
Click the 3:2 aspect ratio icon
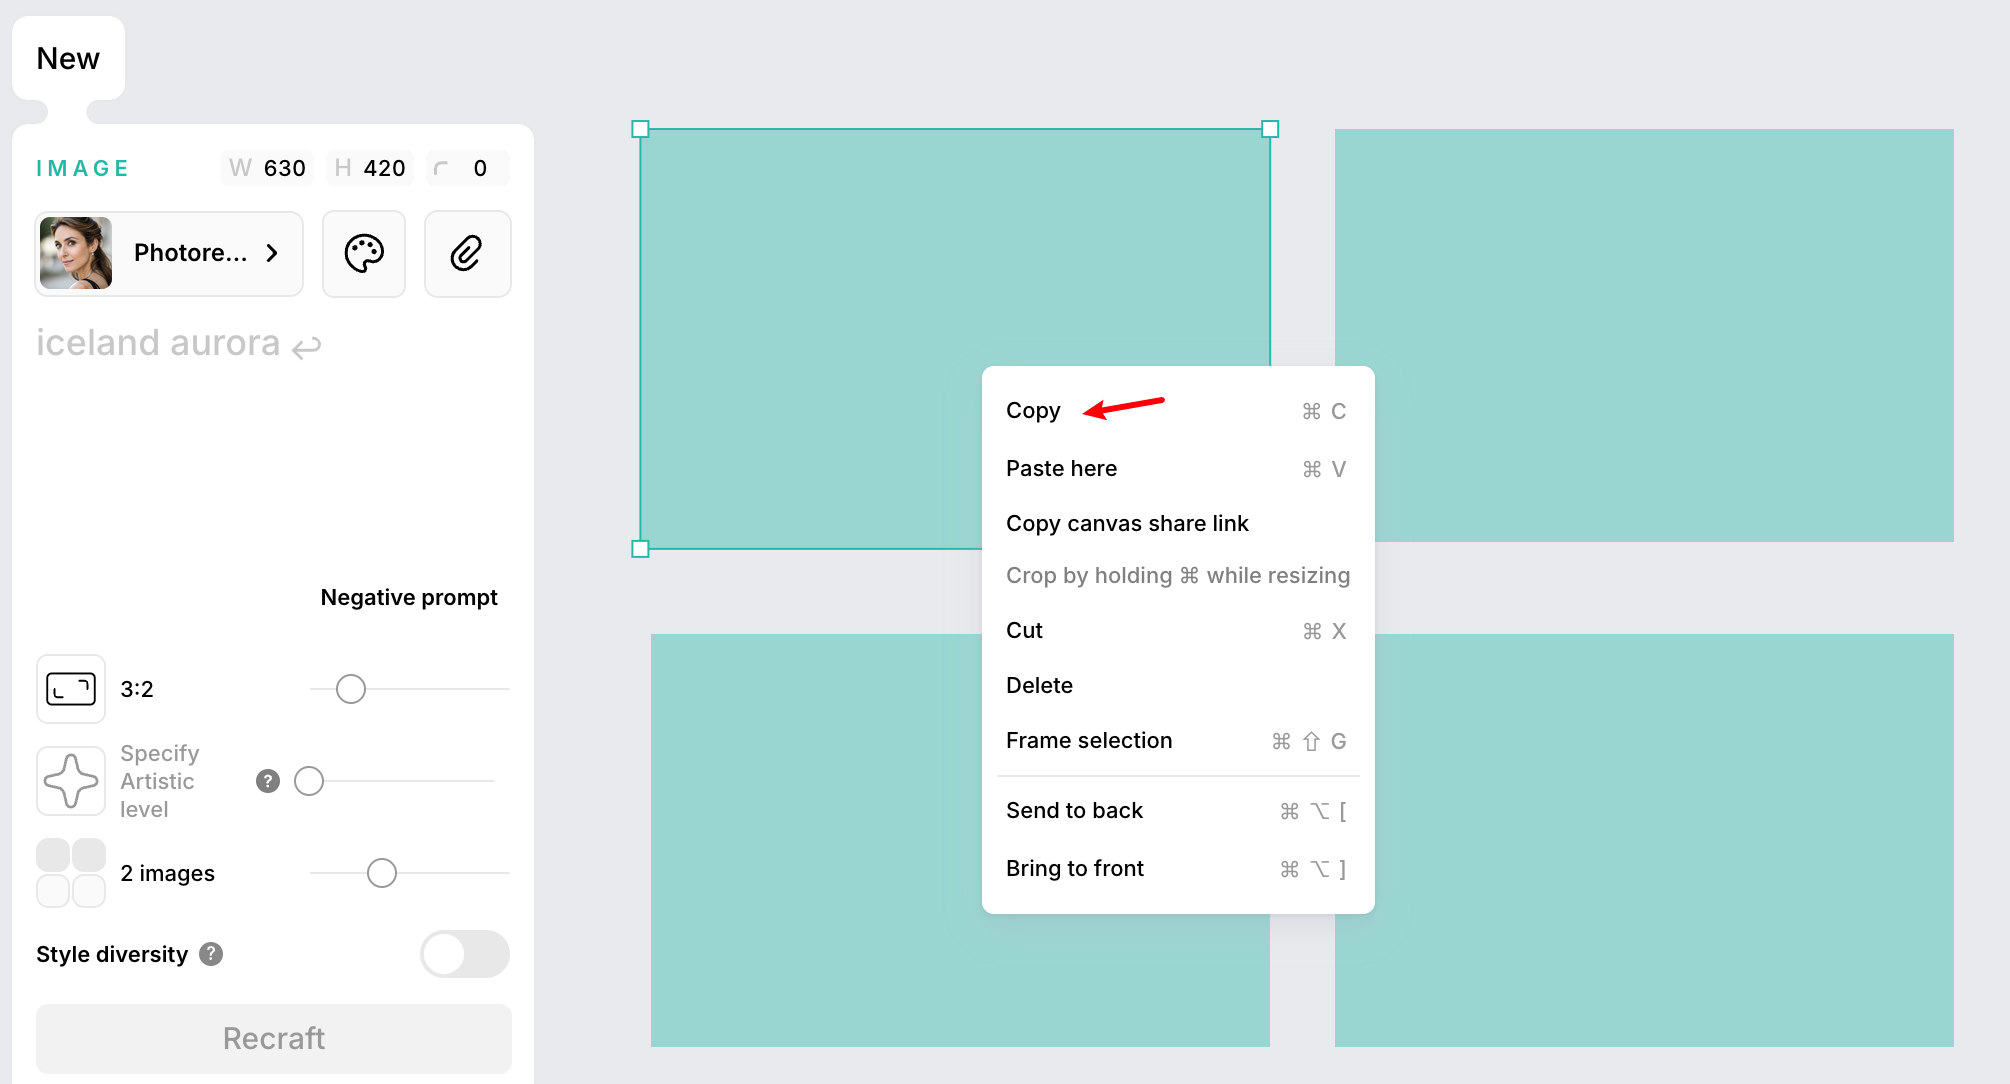pyautogui.click(x=71, y=689)
